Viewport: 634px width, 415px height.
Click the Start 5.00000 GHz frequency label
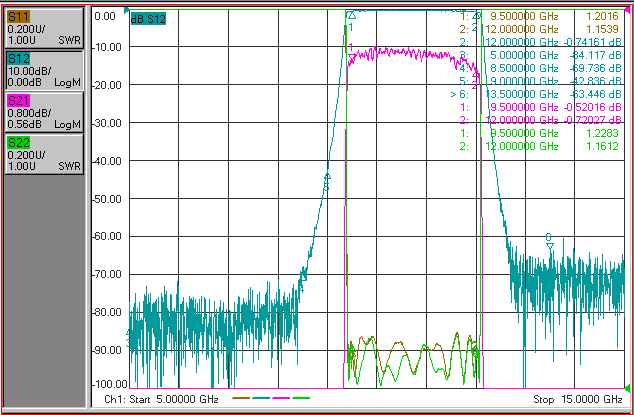(161, 400)
